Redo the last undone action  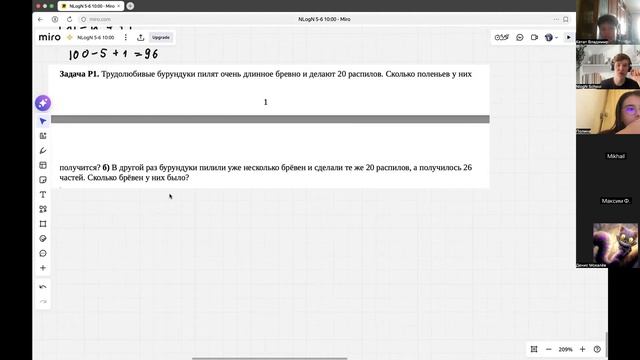pos(43,302)
